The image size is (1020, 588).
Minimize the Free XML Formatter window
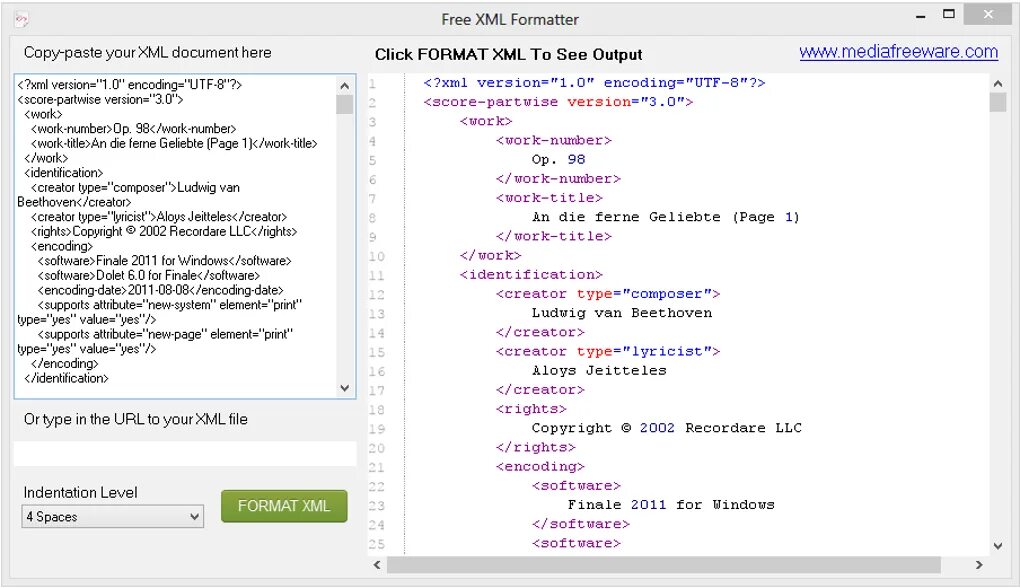[x=920, y=16]
